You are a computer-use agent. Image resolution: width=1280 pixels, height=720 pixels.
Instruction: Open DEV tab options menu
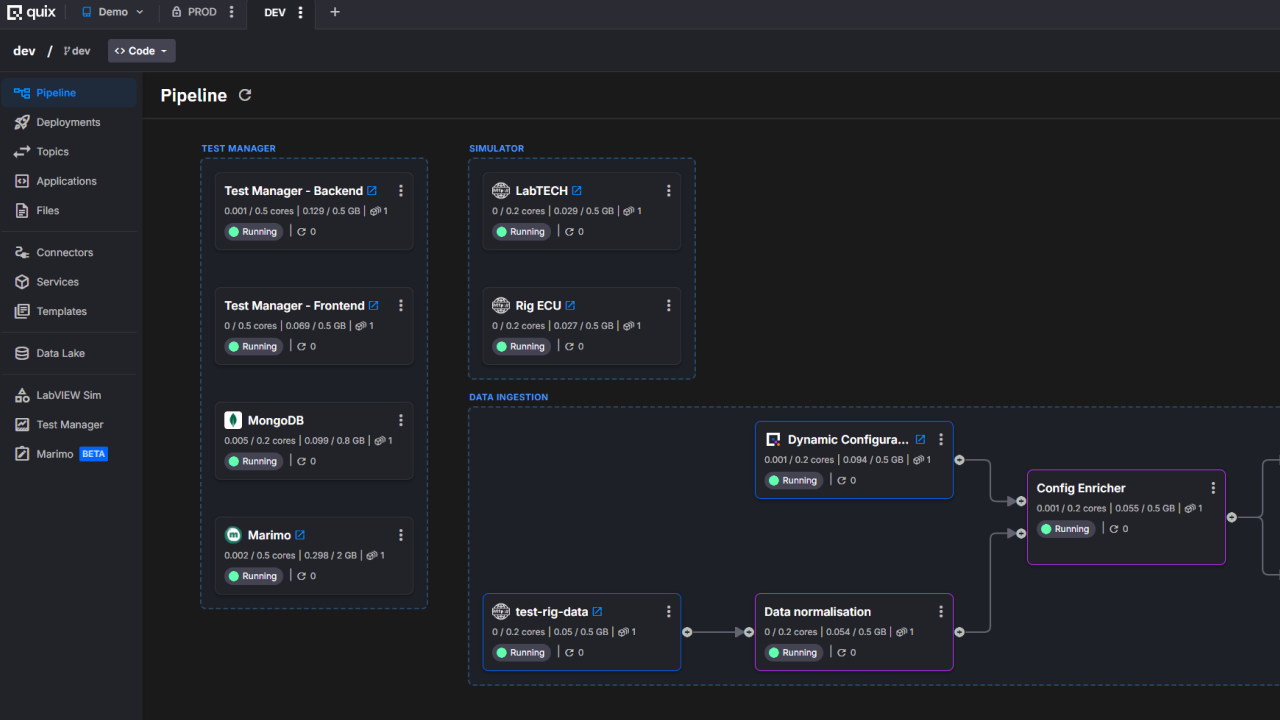click(x=300, y=12)
